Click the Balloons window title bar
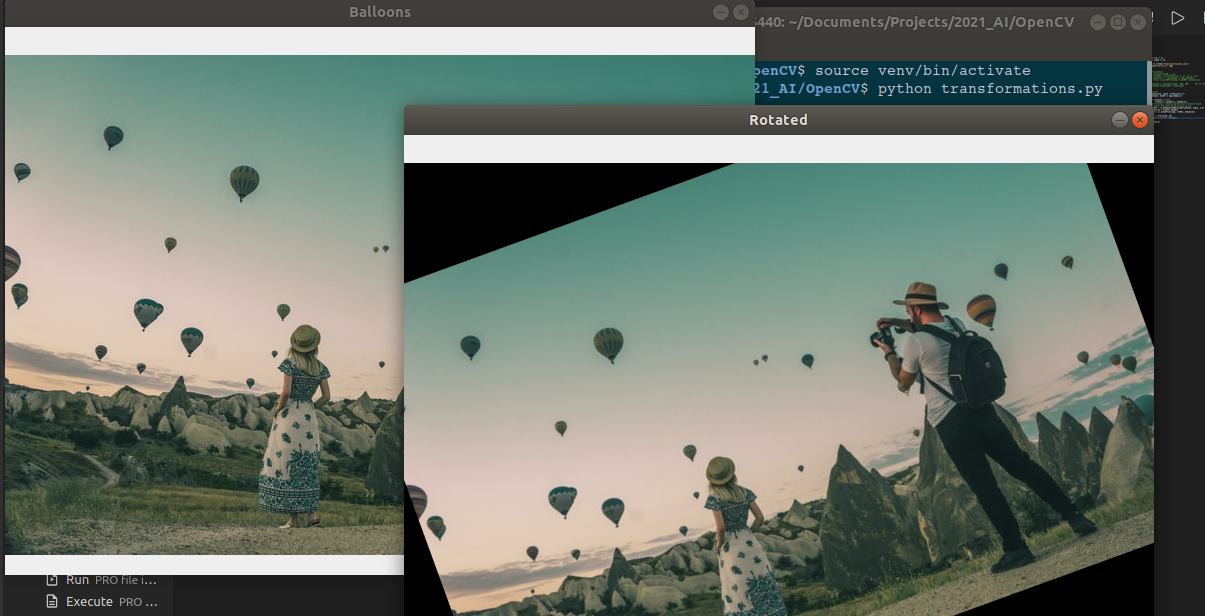Image resolution: width=1205 pixels, height=616 pixels. (380, 11)
